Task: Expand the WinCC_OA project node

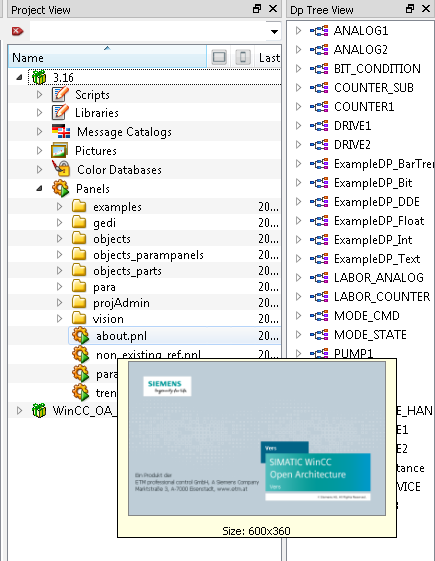Action: point(19,410)
